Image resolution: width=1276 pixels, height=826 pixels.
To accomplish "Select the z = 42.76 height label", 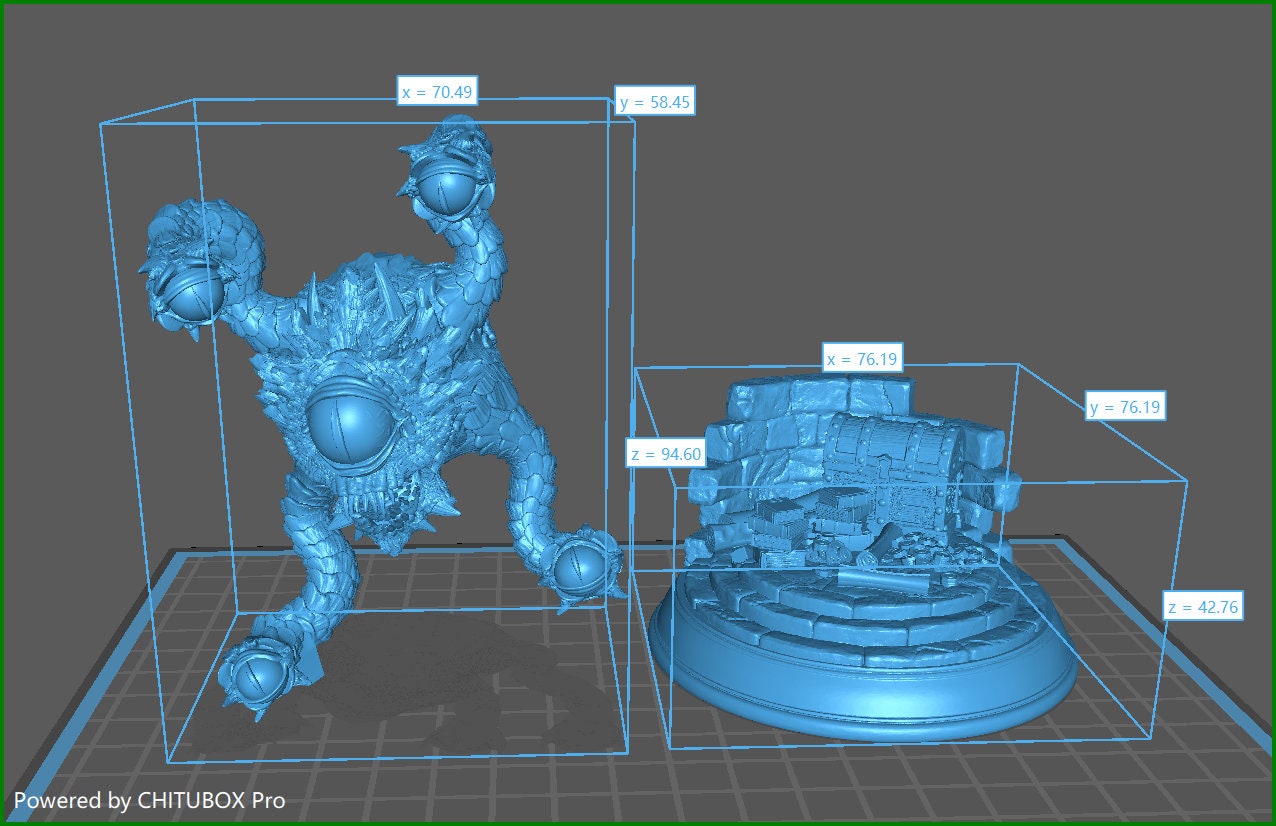I will coord(1203,606).
